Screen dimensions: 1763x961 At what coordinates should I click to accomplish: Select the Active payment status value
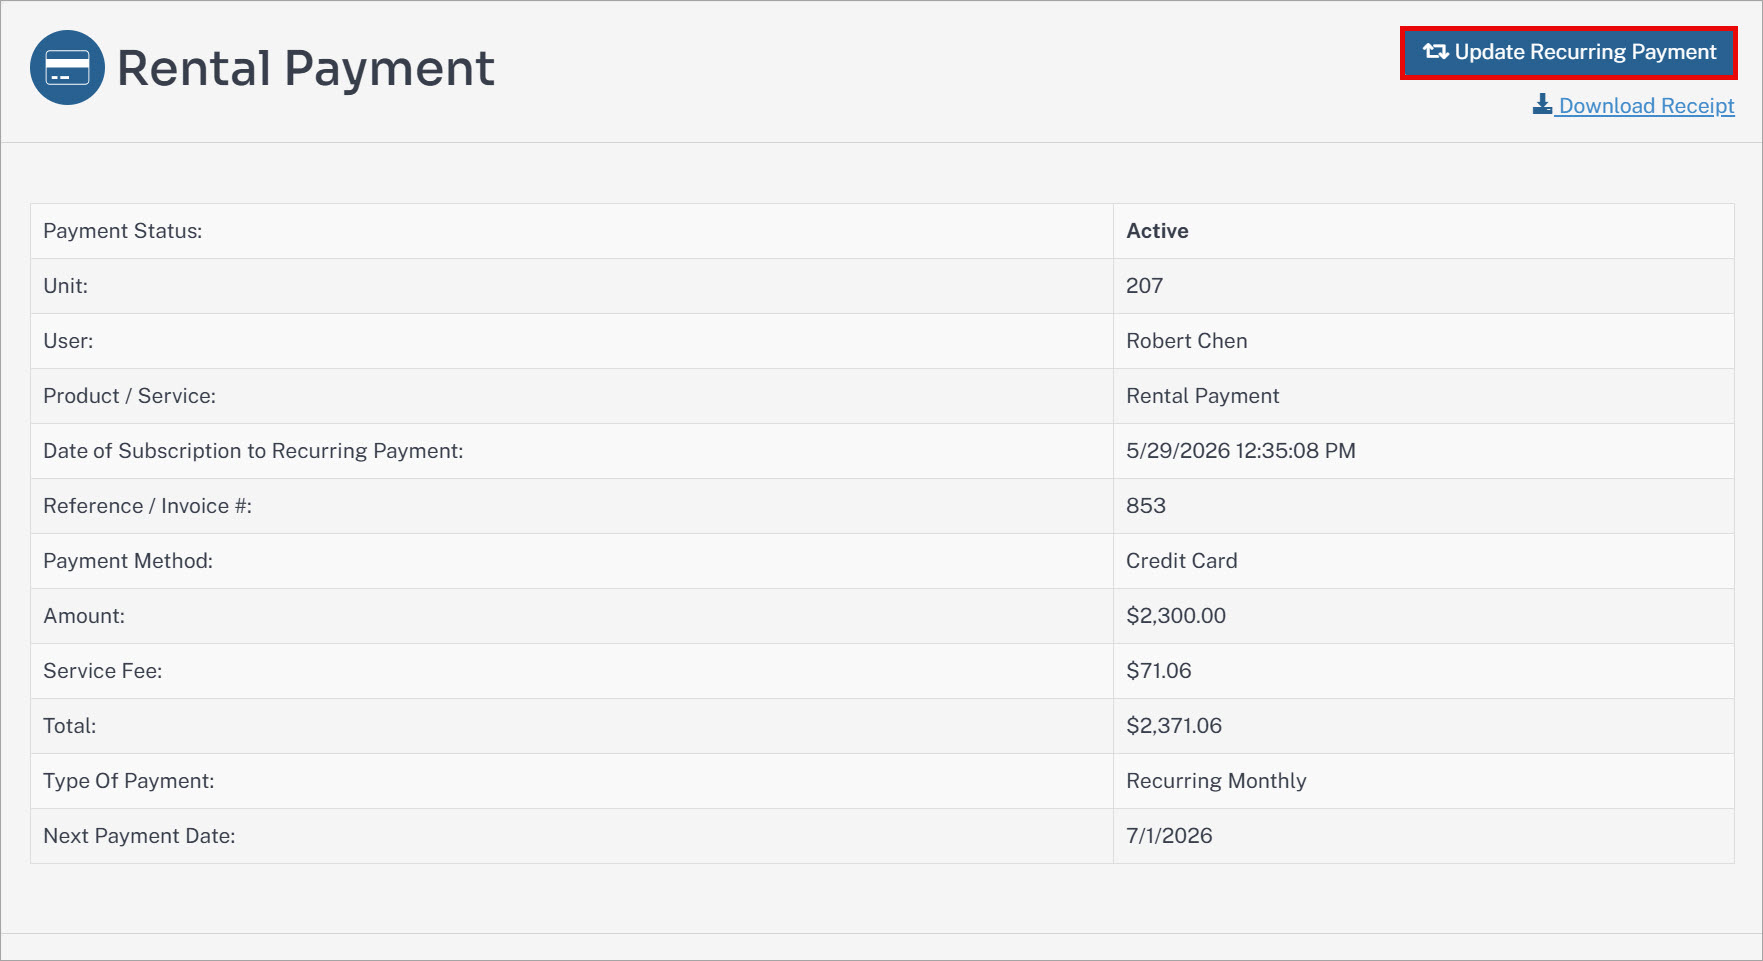(x=1157, y=231)
